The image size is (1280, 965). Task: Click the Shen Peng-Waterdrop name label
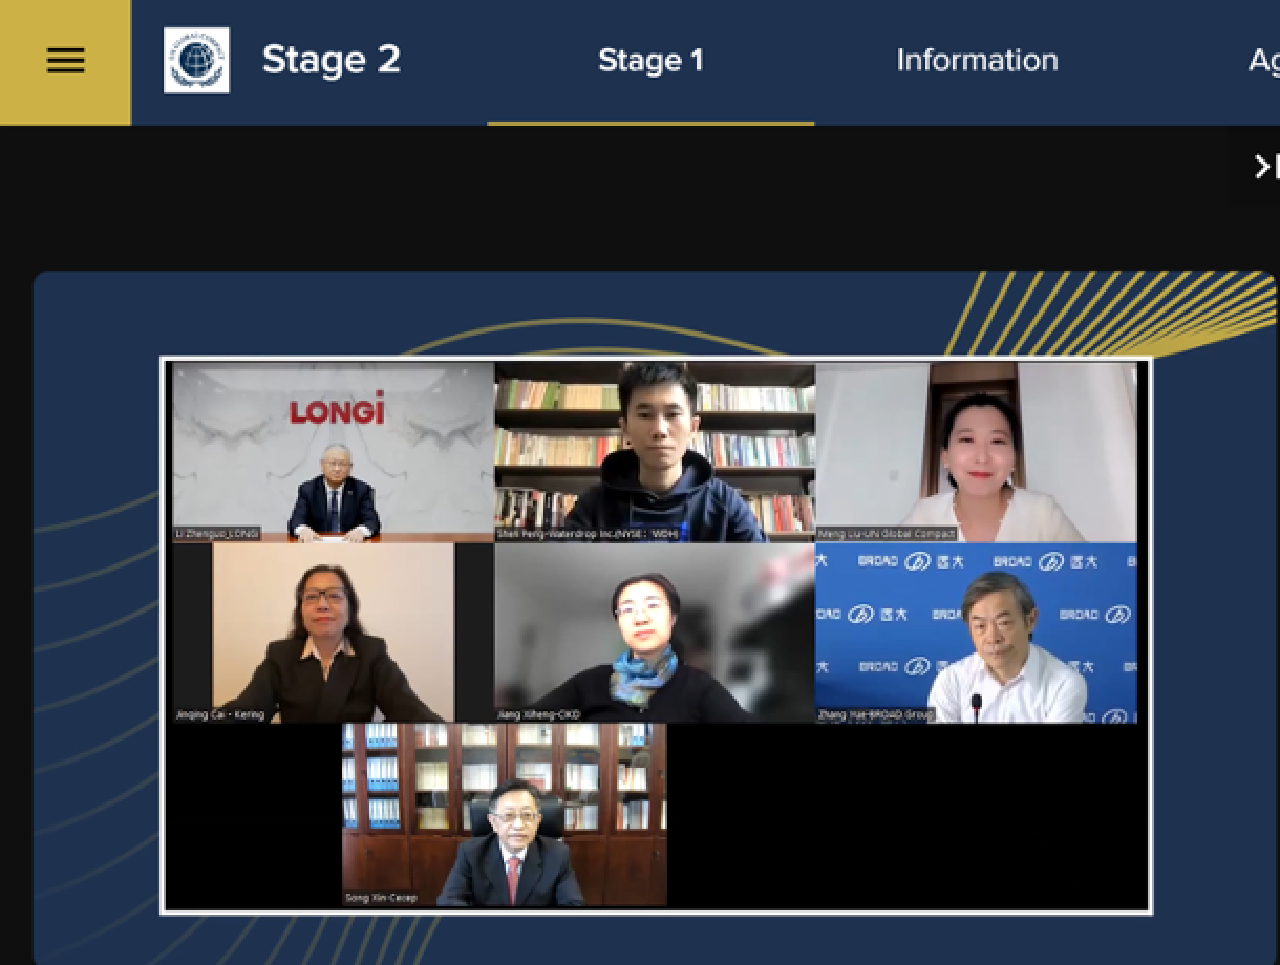coord(588,534)
